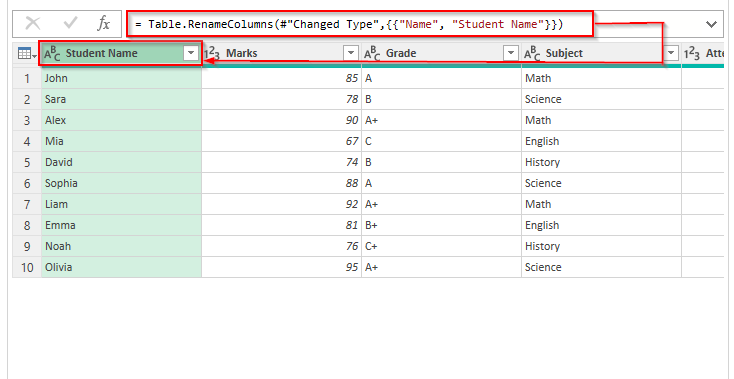Select cell with name David

point(121,162)
